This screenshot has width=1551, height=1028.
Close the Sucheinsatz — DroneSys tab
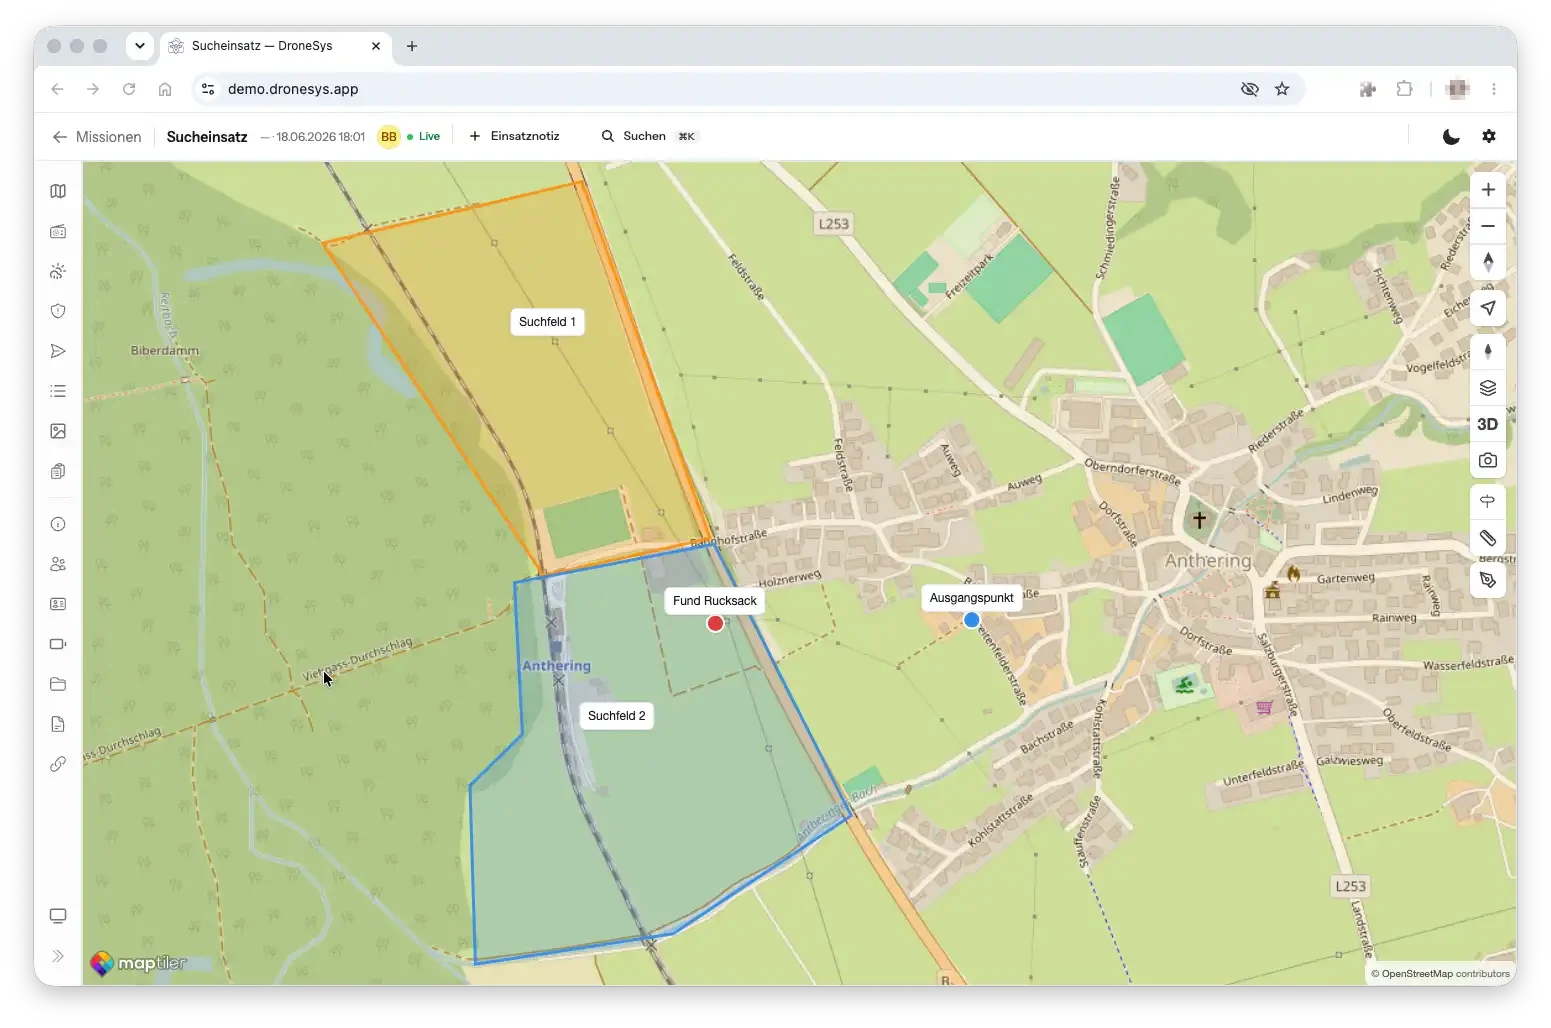pos(376,46)
